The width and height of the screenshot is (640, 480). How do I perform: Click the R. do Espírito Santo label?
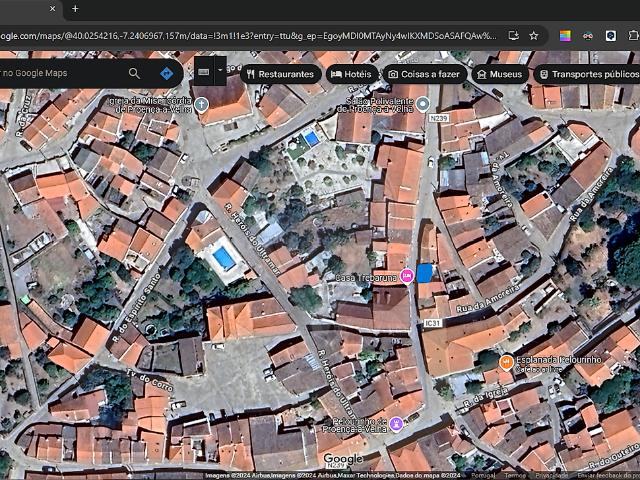137,308
